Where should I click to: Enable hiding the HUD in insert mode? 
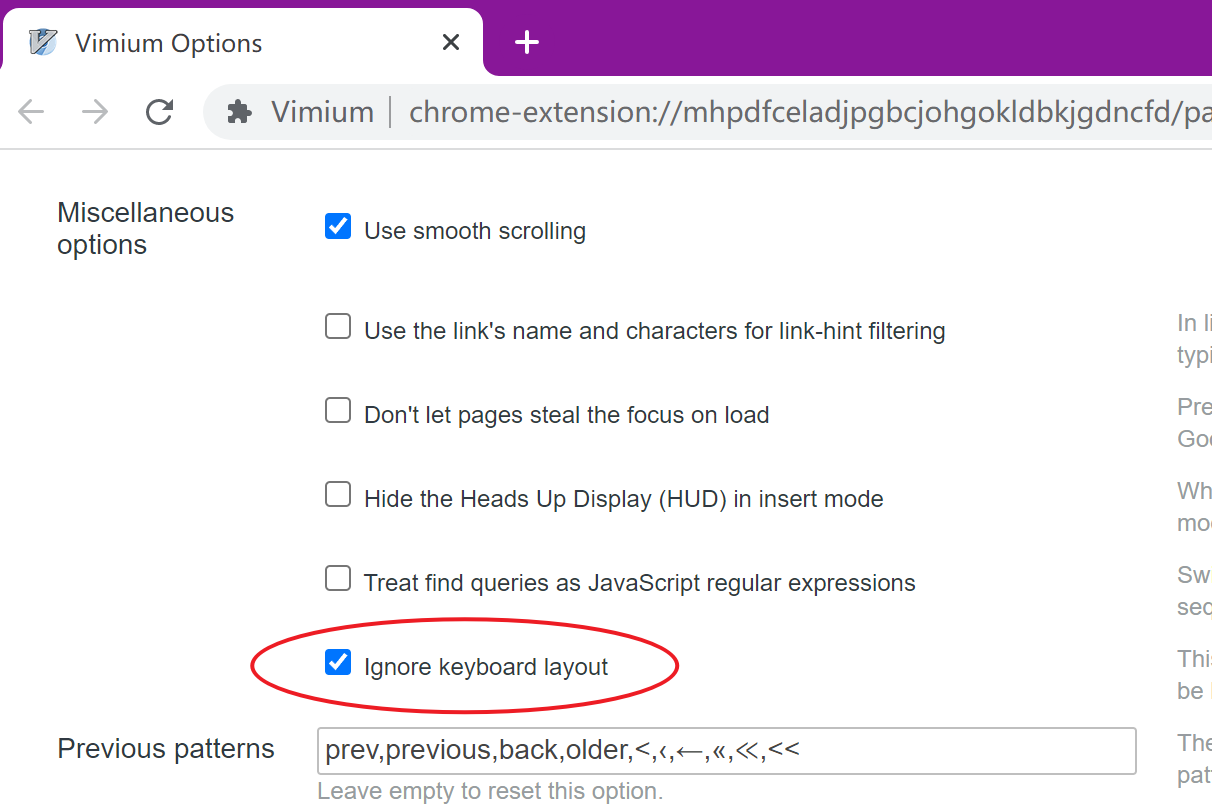click(338, 494)
